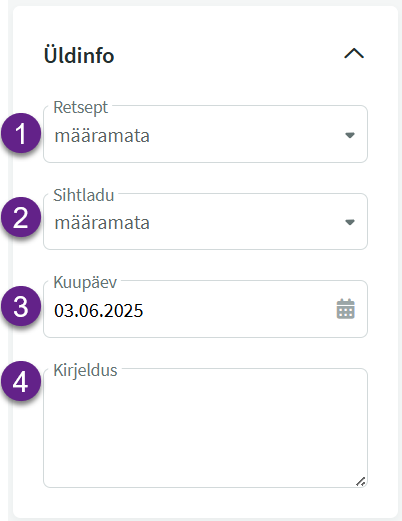This screenshot has width=402, height=521.
Task: Select the purple number 3 badge
Action: click(21, 306)
